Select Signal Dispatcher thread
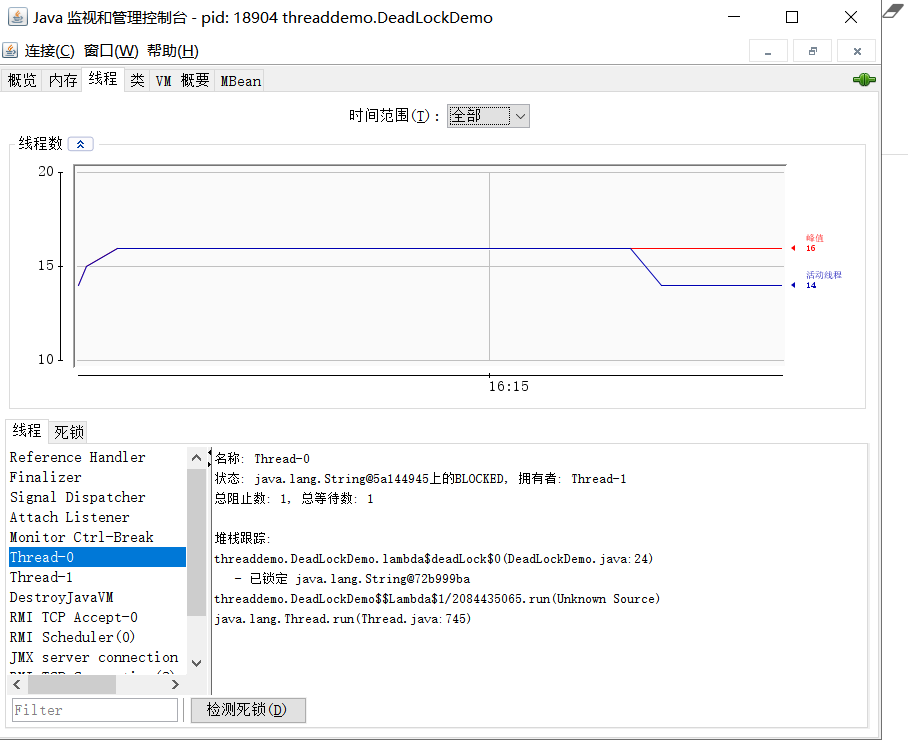Screen dimensions: 908x742 coord(97,497)
